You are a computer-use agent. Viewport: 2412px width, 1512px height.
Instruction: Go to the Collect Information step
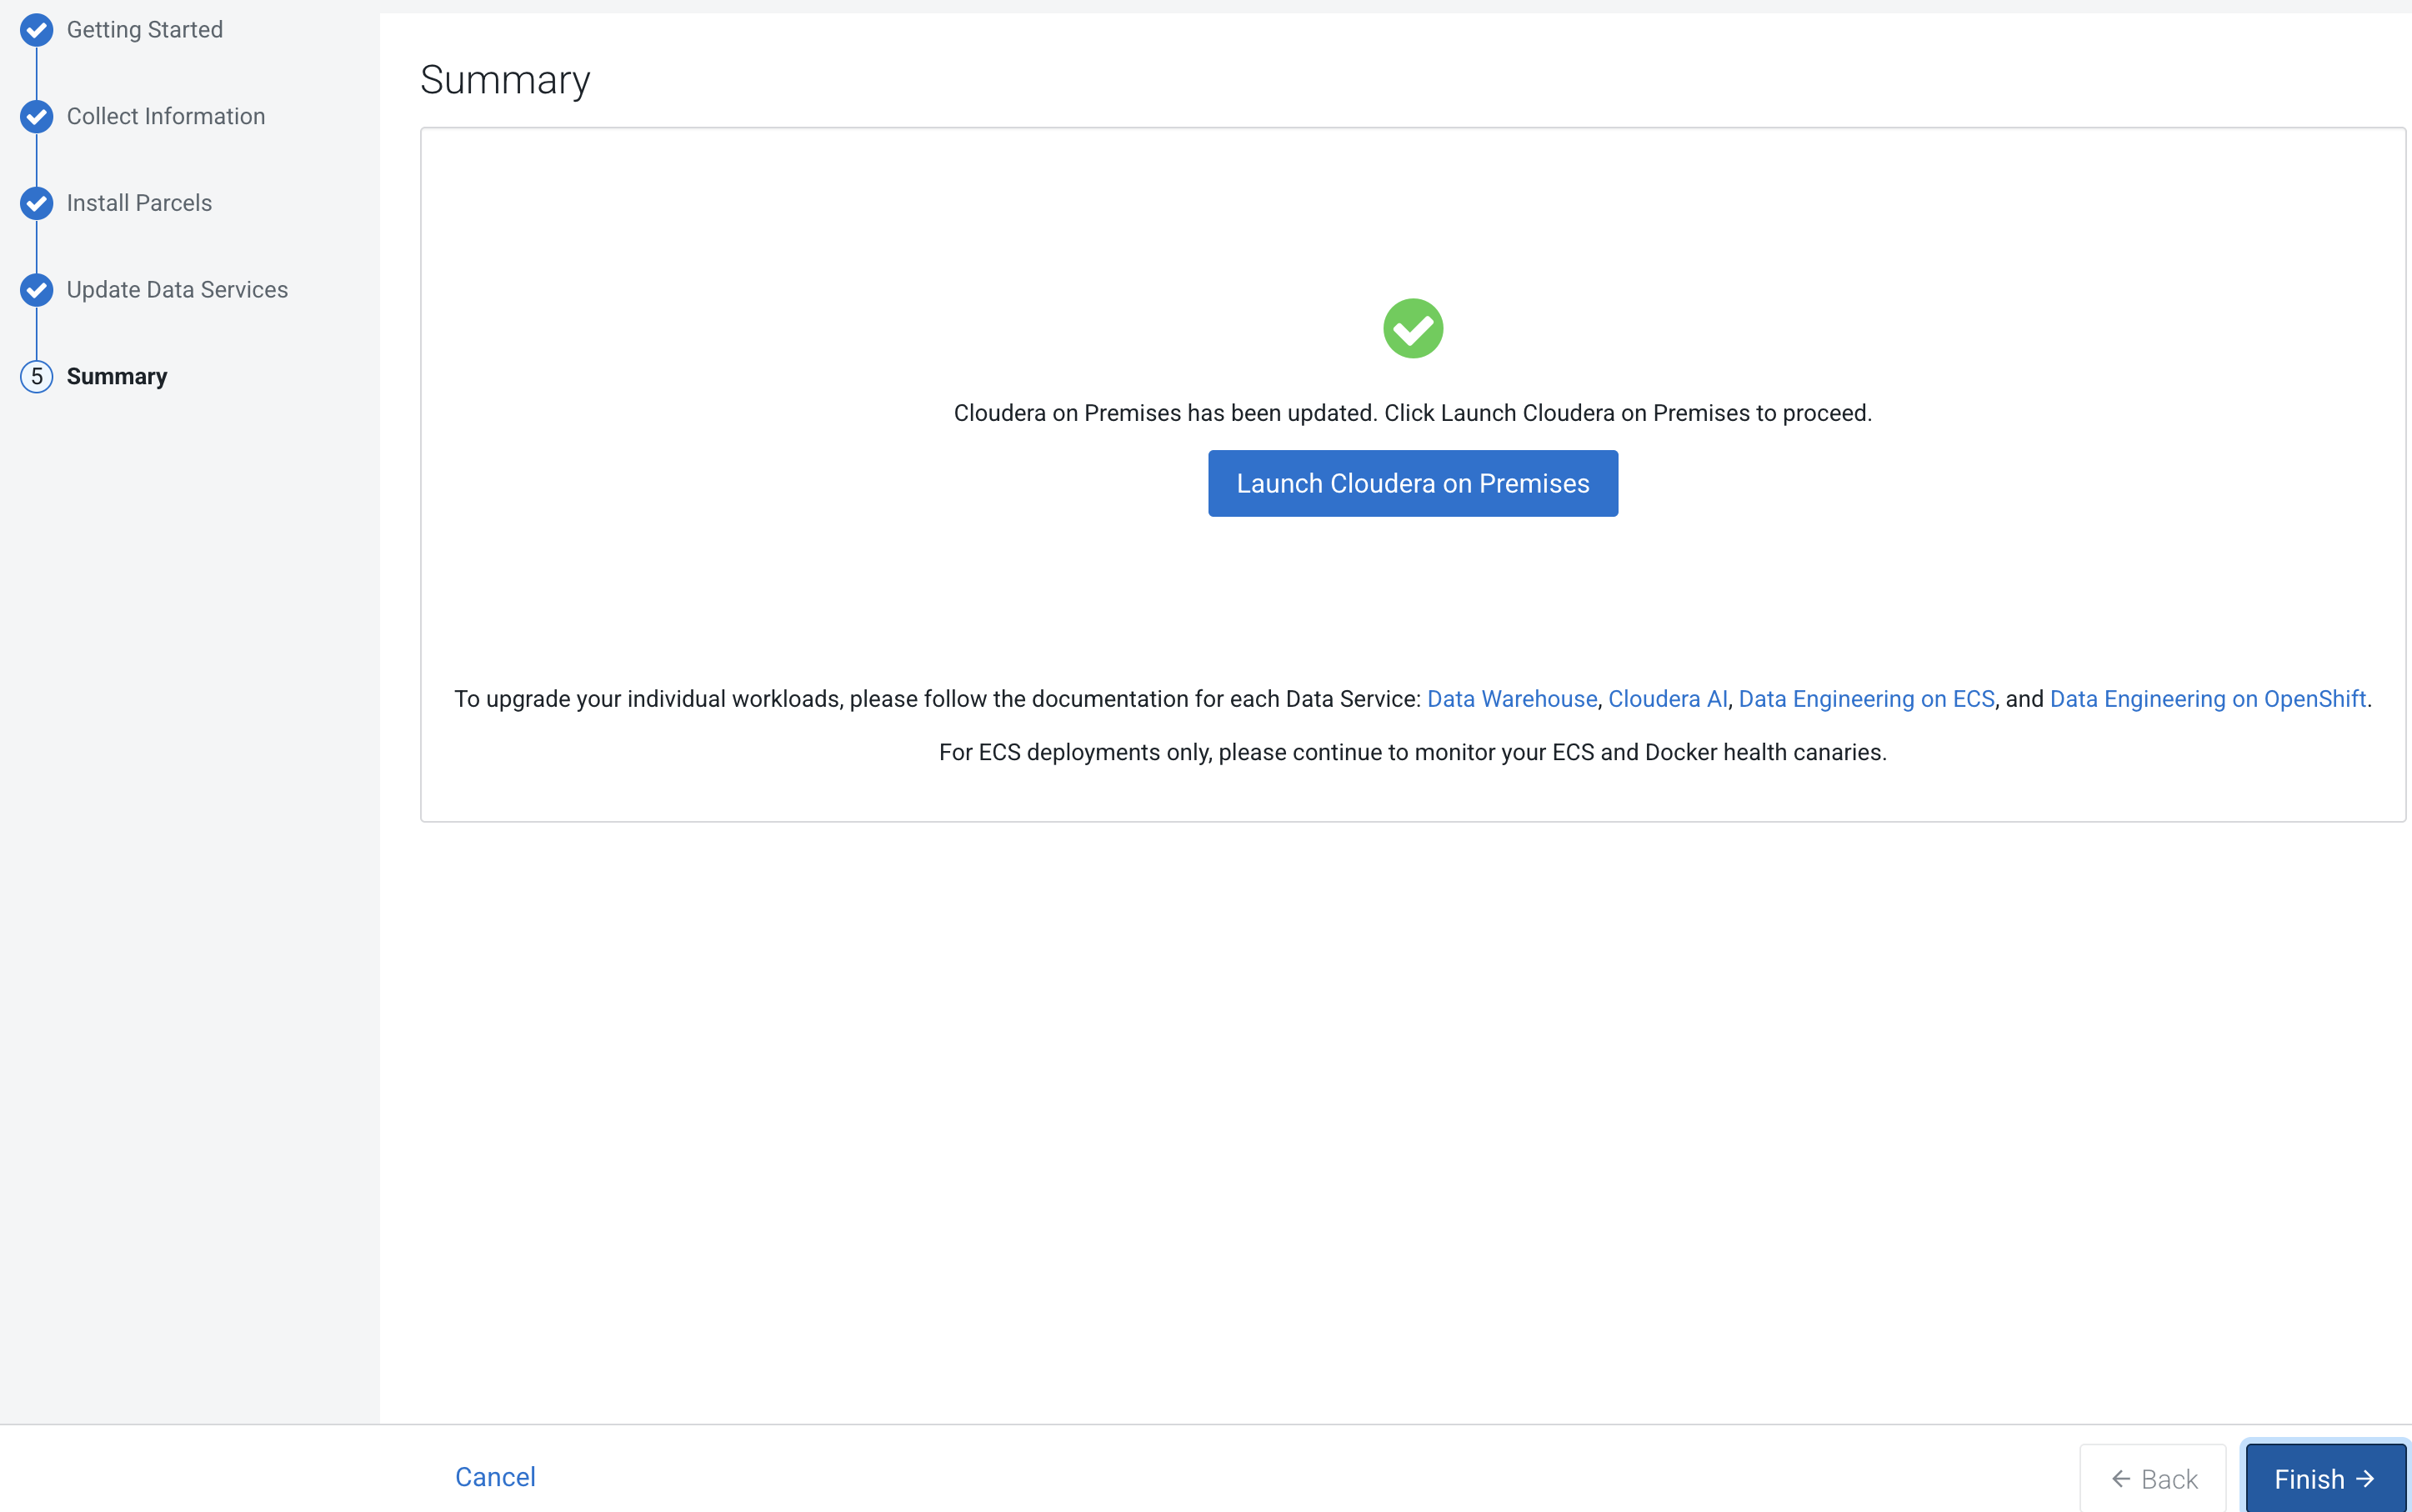click(166, 117)
